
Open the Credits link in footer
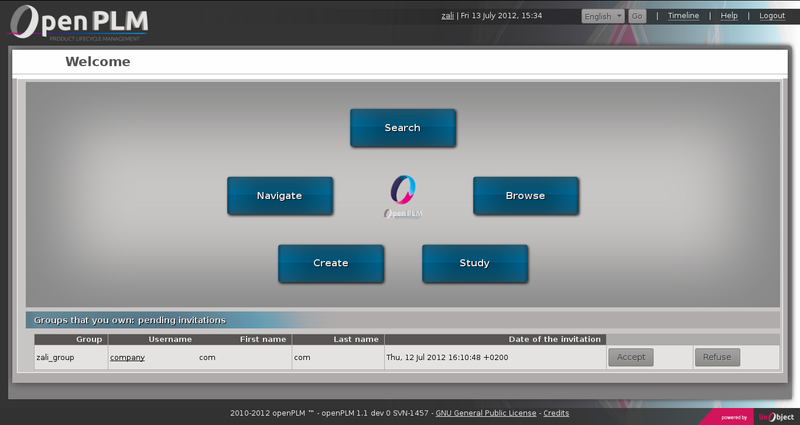556,413
